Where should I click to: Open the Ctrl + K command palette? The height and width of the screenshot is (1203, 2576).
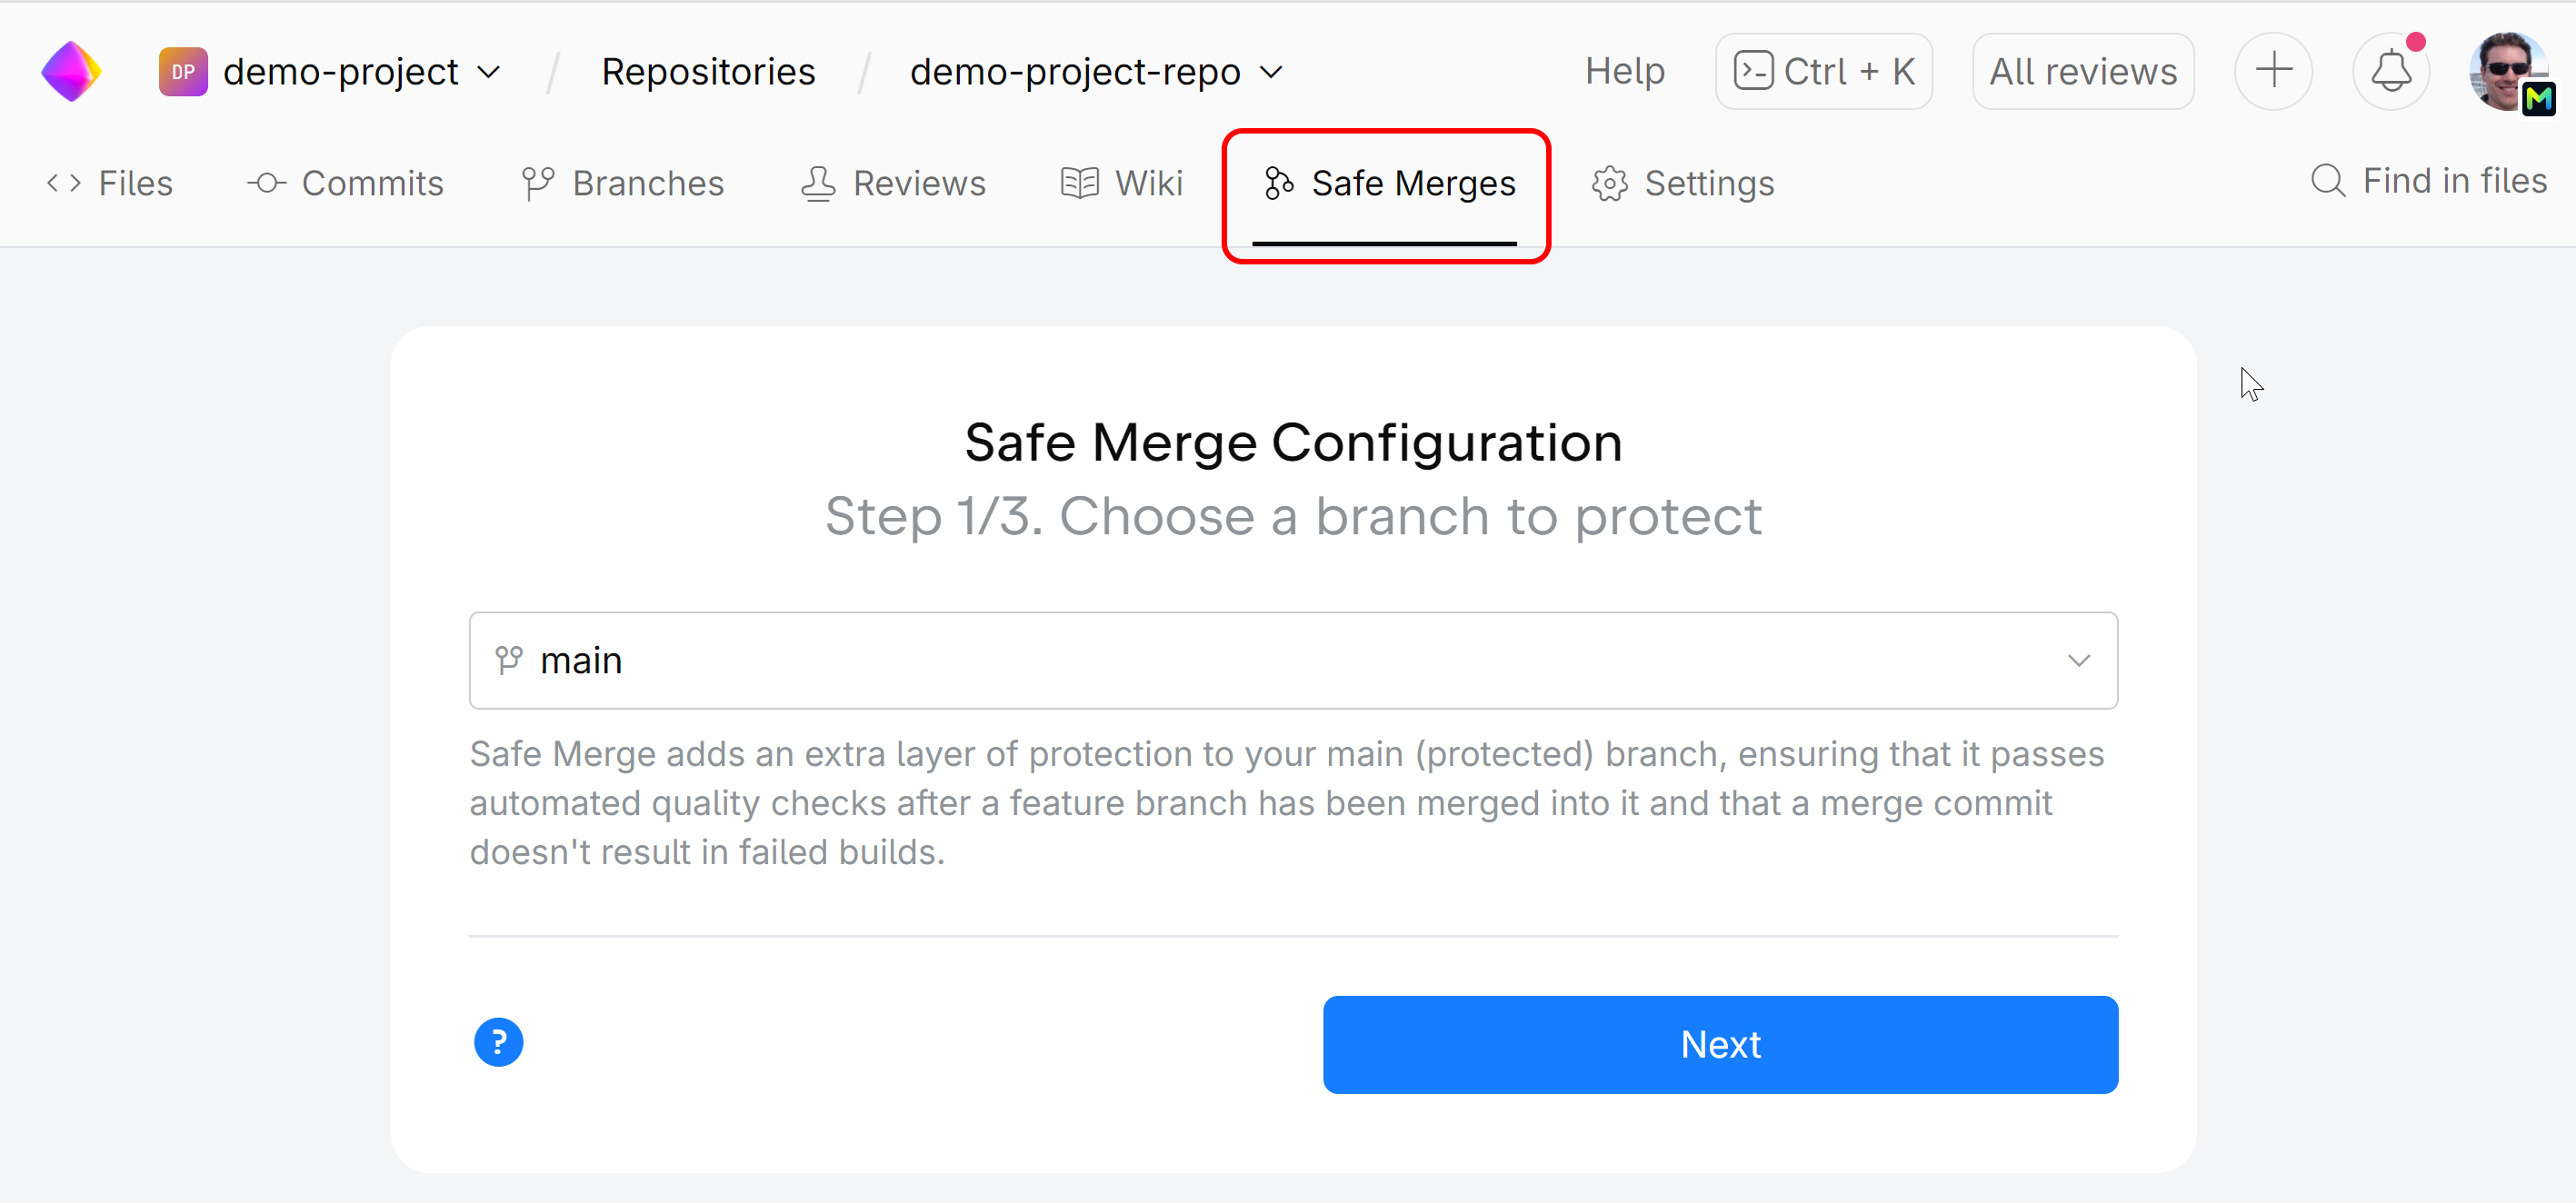click(1823, 72)
